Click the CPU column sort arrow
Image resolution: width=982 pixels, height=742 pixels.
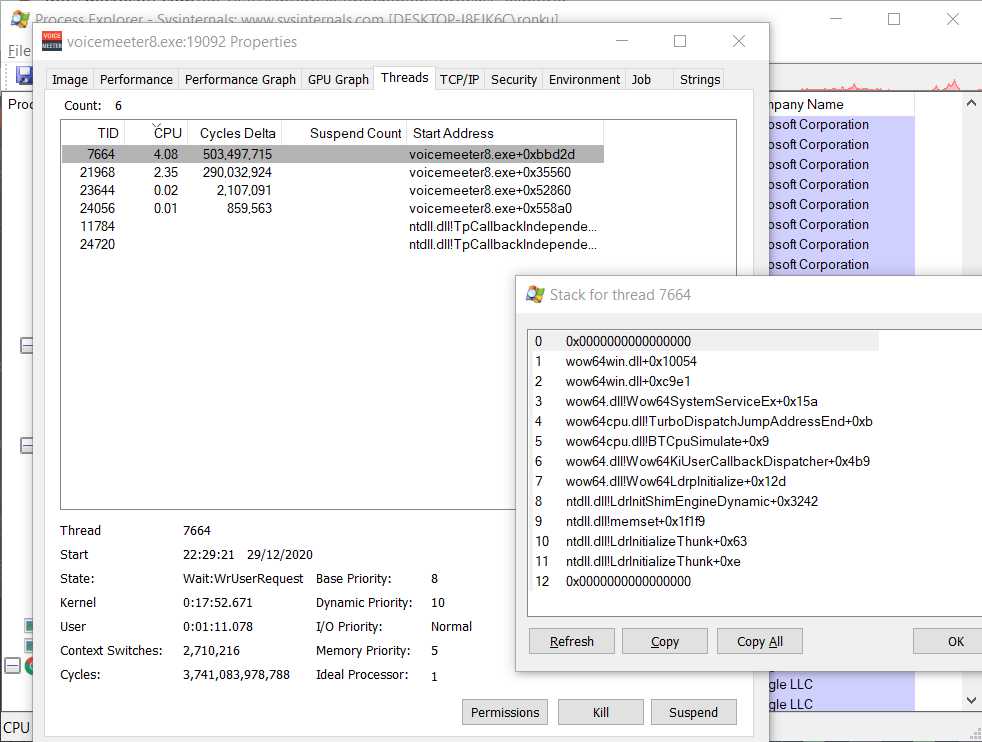tap(158, 125)
